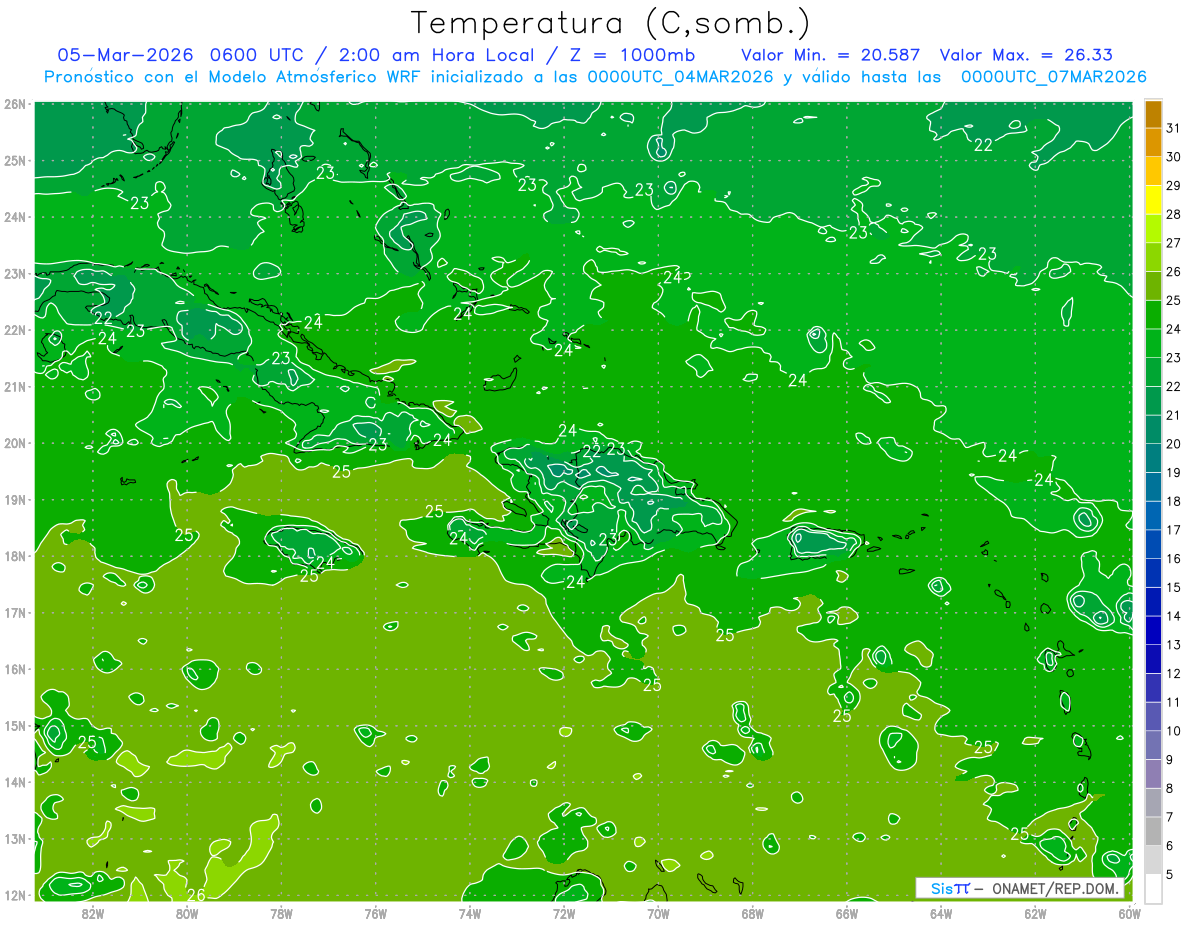Pick the purple colorbar swatch between 9 and 10
Image resolution: width=1200 pixels, height=927 pixels.
1153,745
